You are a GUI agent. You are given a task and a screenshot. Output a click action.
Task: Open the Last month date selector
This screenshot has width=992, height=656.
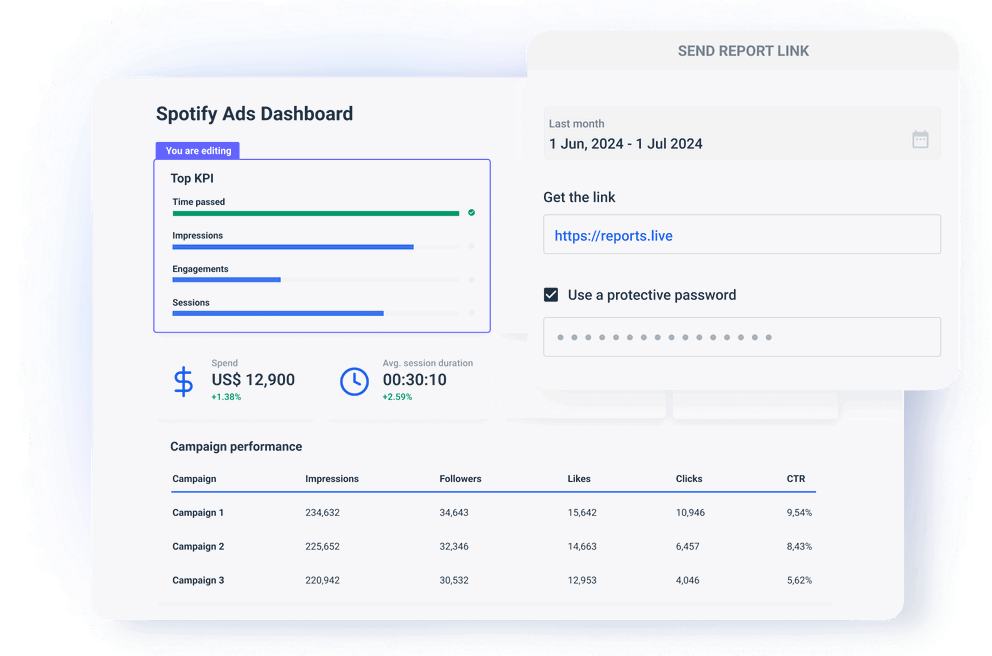point(700,135)
